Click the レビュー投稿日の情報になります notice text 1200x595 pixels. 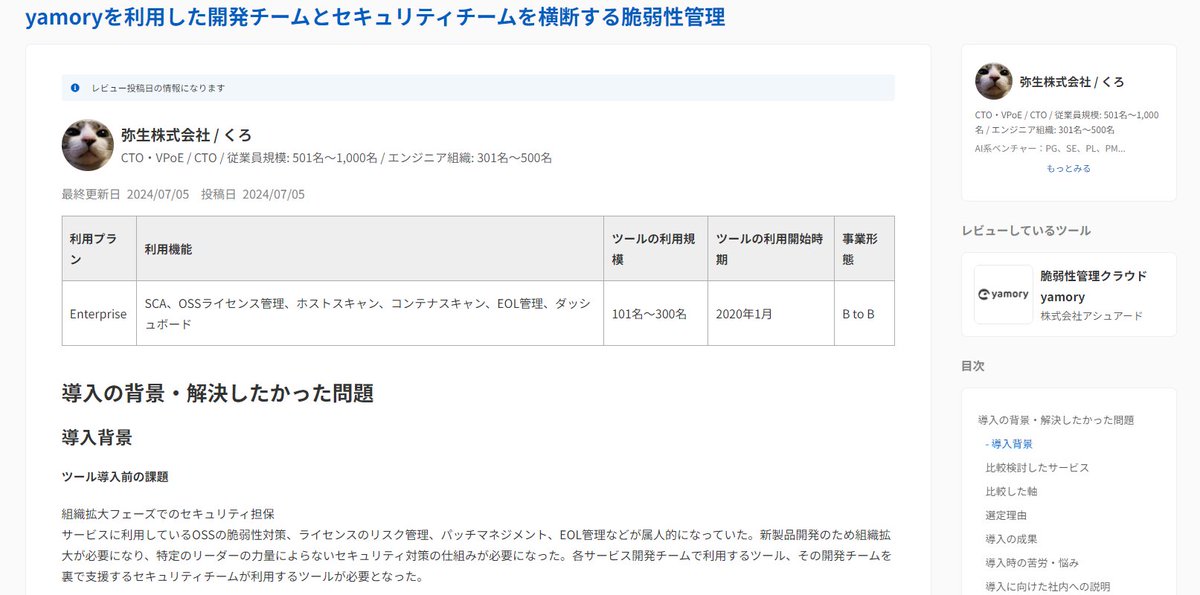[x=158, y=88]
